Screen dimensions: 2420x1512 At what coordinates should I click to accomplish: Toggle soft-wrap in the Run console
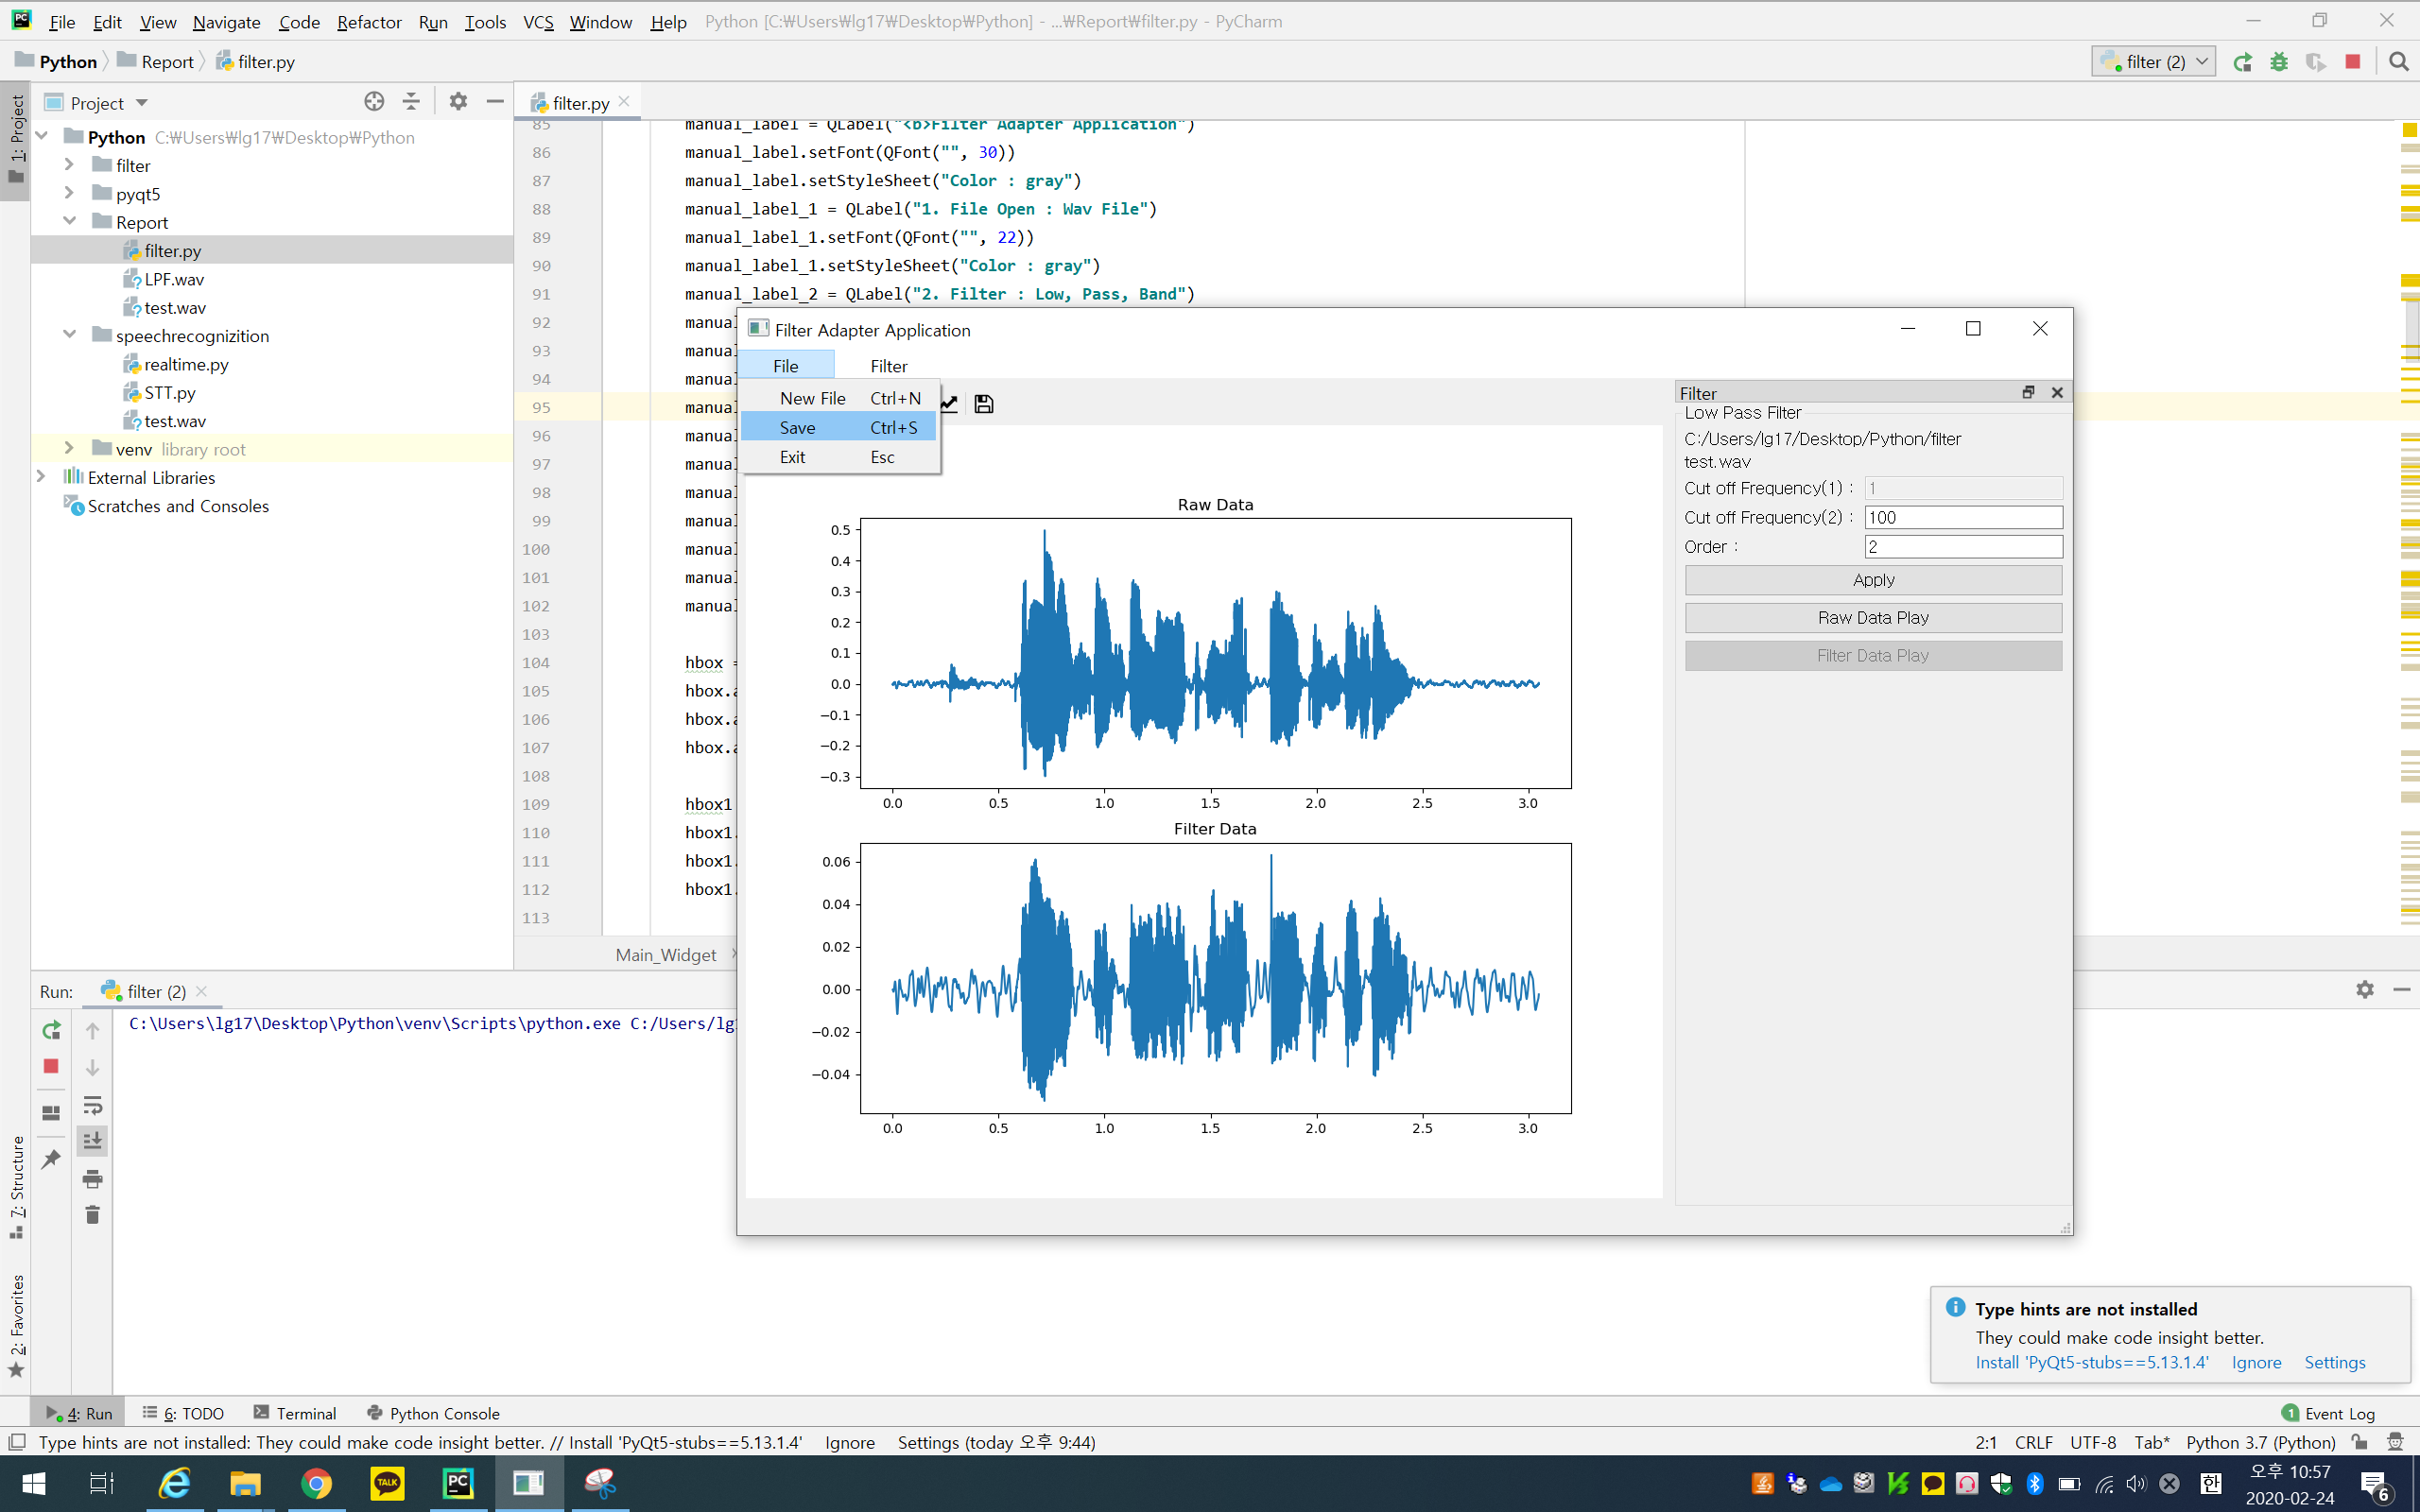[x=92, y=1105]
